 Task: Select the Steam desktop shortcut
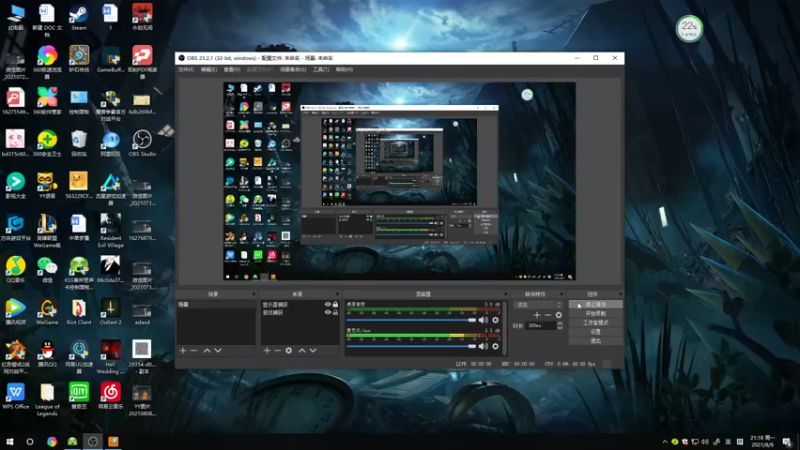(x=79, y=17)
